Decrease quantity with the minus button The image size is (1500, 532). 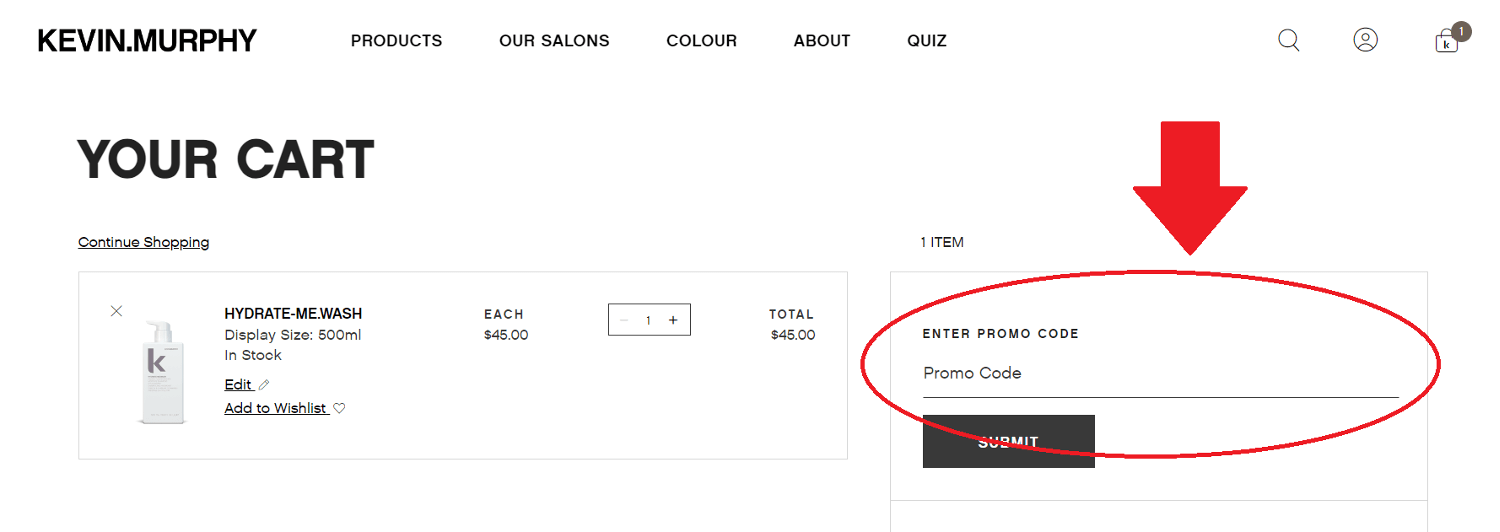pos(624,320)
